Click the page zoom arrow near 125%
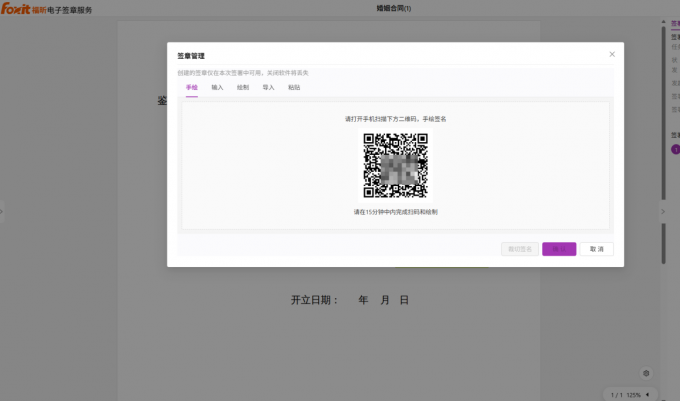Viewport: 680px width, 401px height. pyautogui.click(x=647, y=394)
